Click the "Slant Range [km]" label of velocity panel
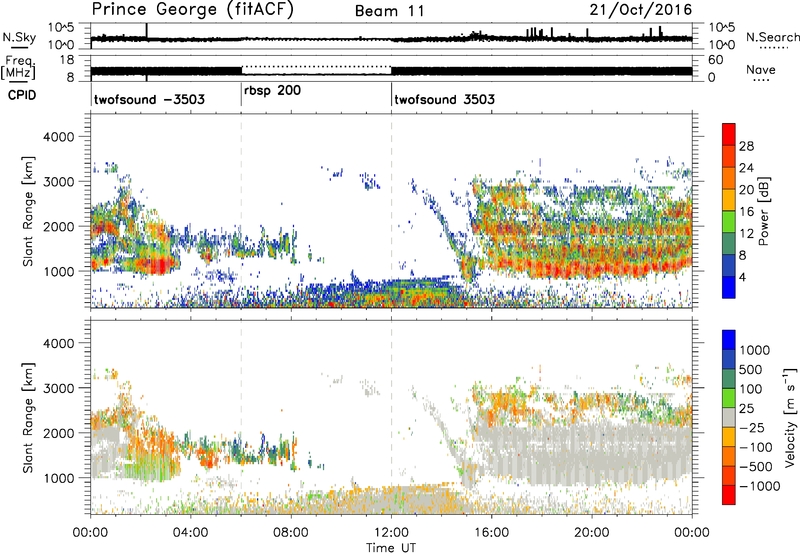The image size is (800, 554). click(28, 418)
